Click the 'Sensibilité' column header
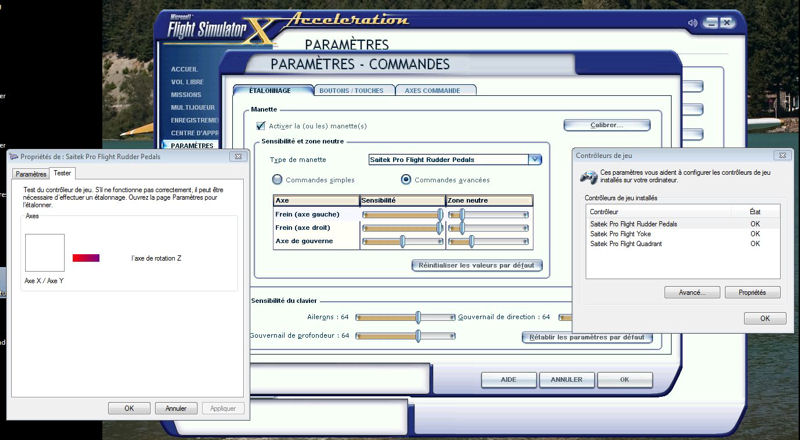Viewport: 800px width, 440px height. [x=403, y=201]
